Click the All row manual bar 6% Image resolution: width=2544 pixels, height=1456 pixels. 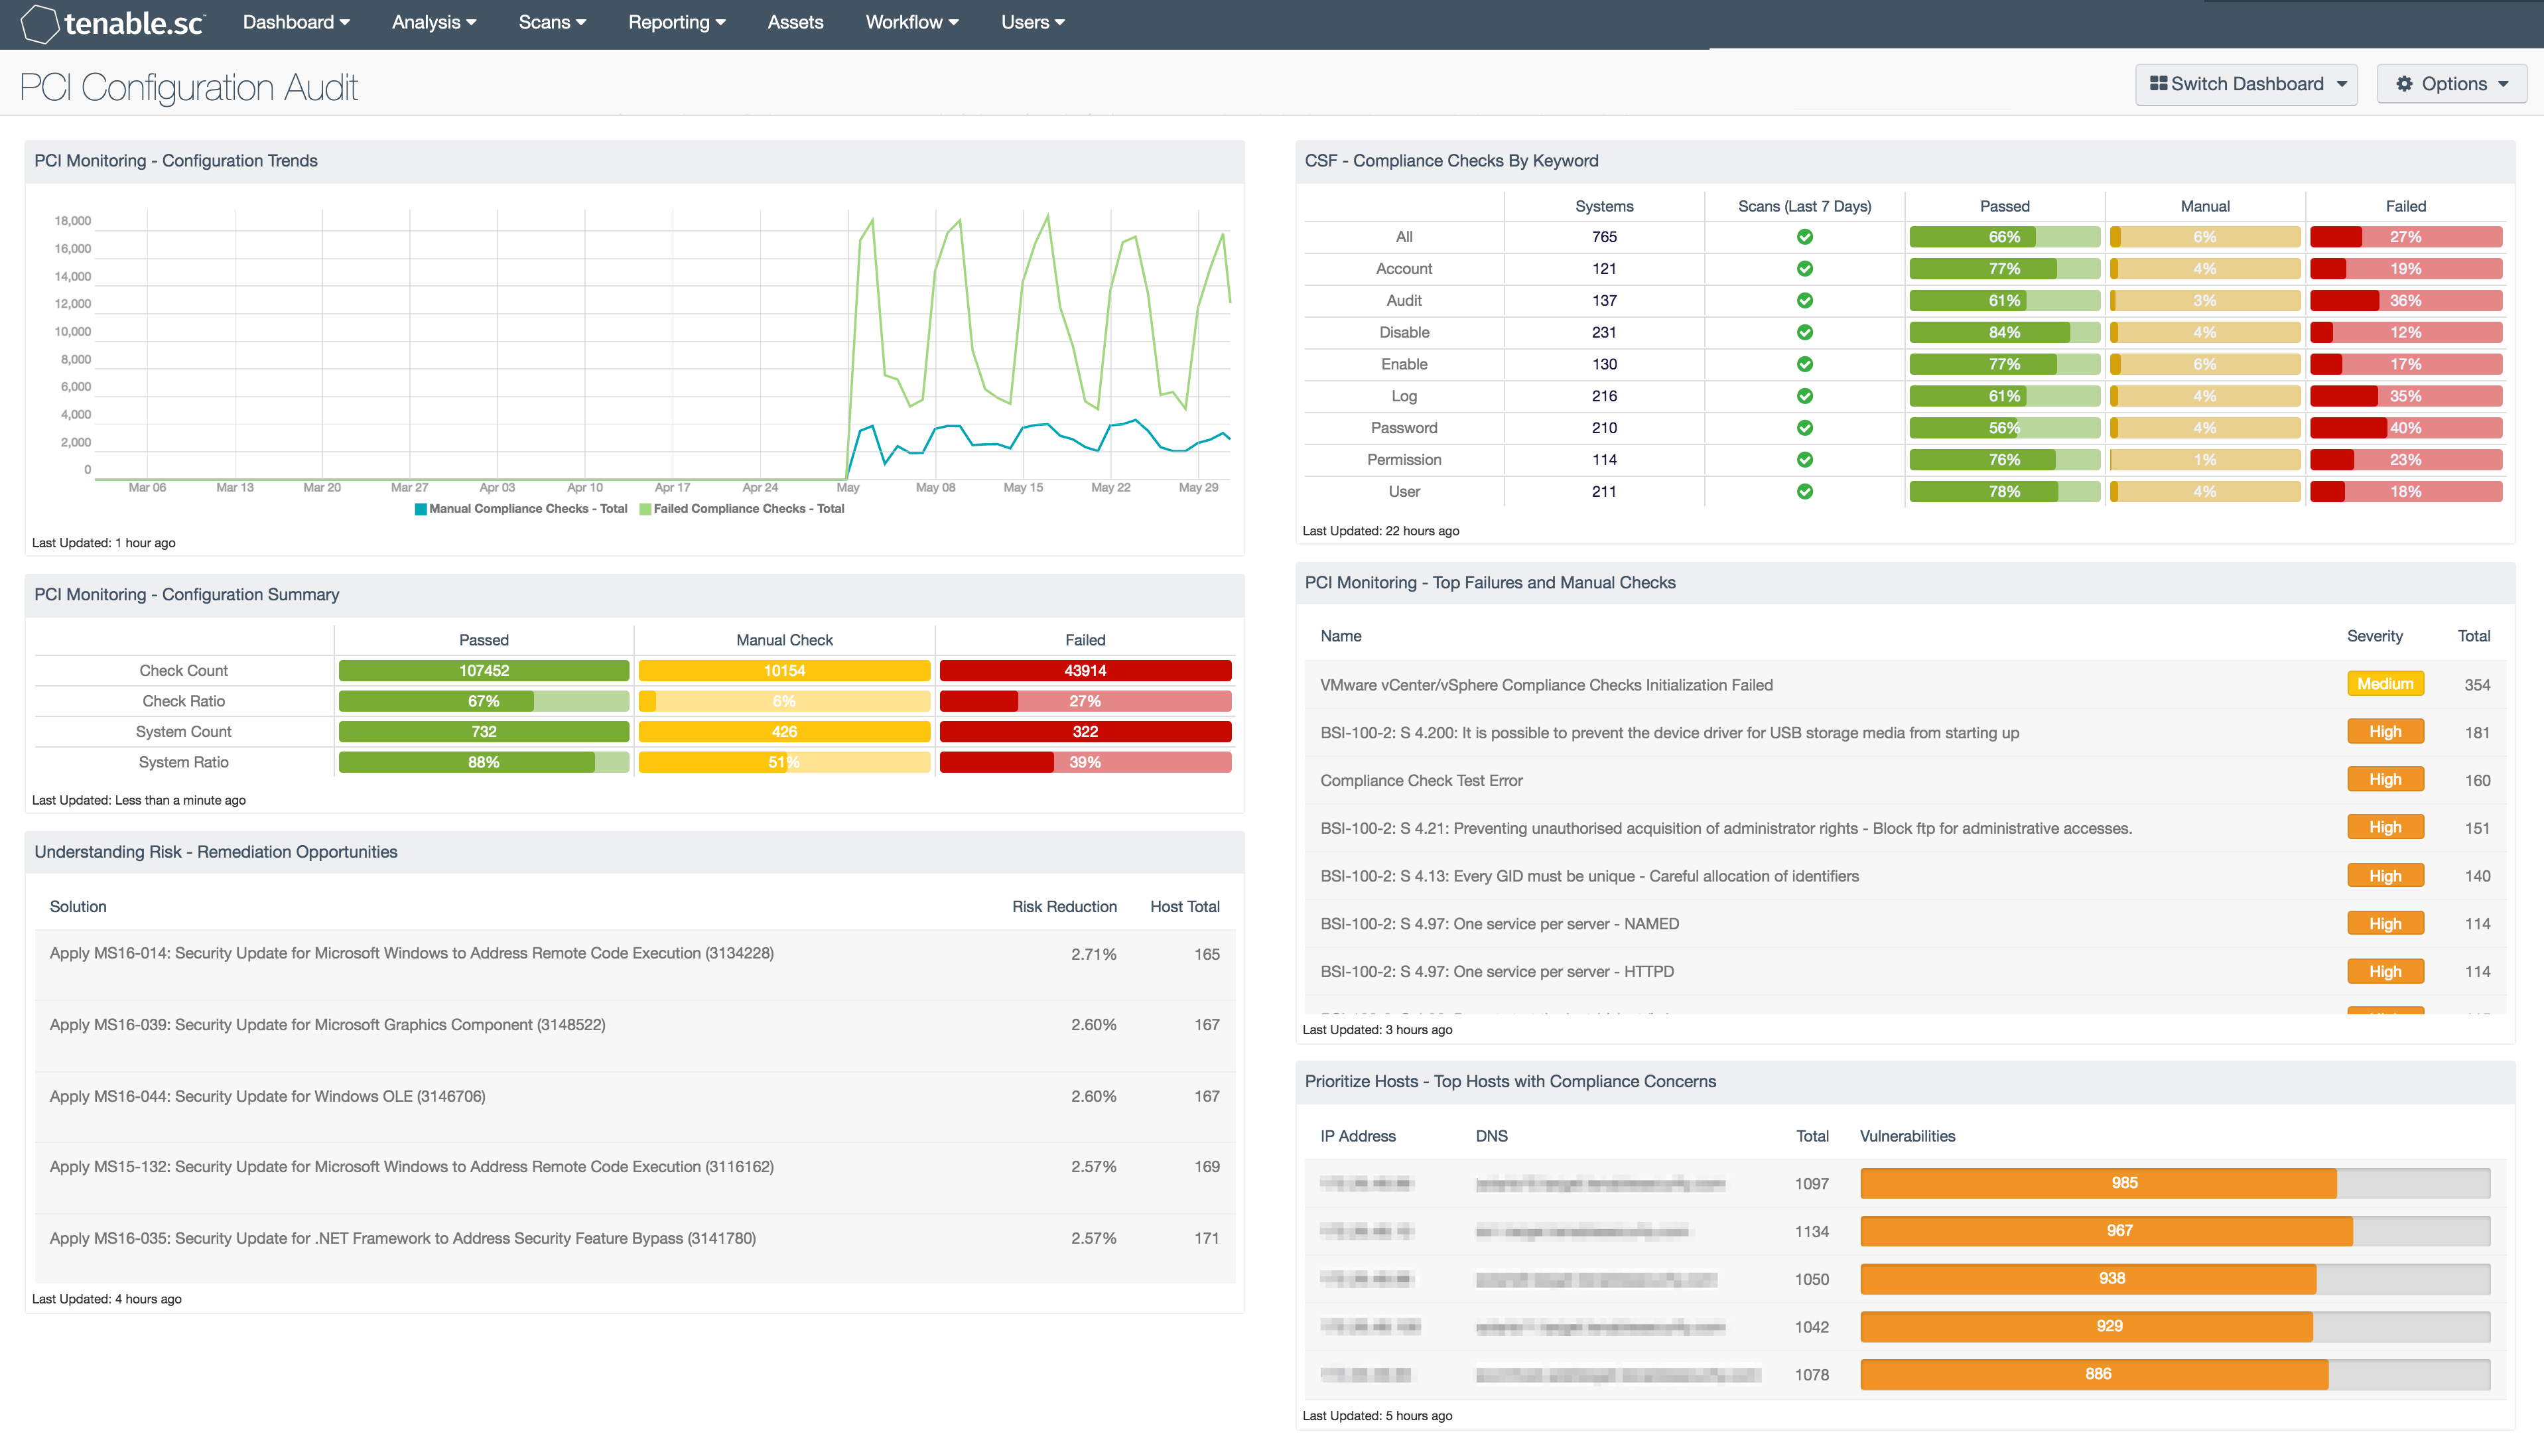pyautogui.click(x=2205, y=237)
